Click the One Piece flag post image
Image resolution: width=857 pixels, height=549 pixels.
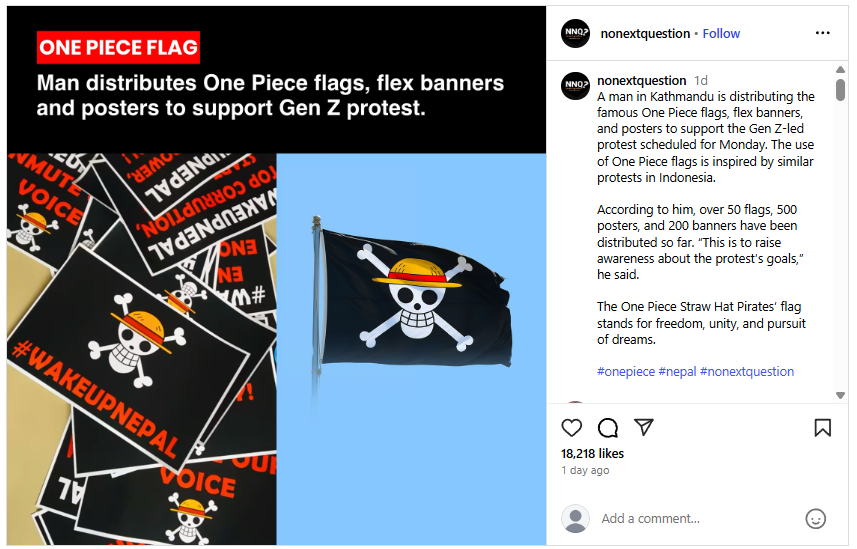(277, 276)
